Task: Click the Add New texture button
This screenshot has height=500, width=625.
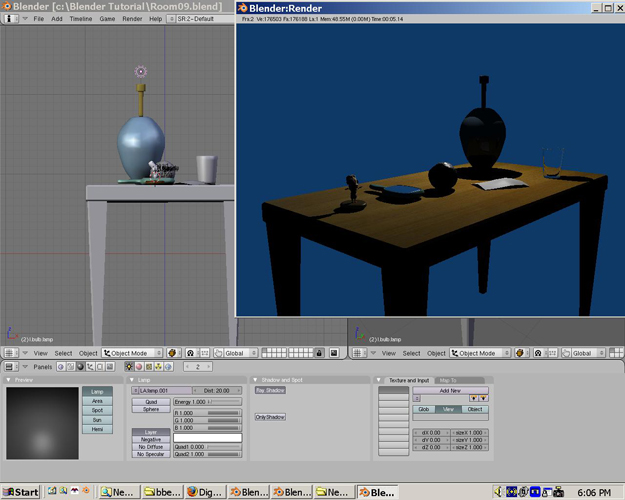Action: 450,390
